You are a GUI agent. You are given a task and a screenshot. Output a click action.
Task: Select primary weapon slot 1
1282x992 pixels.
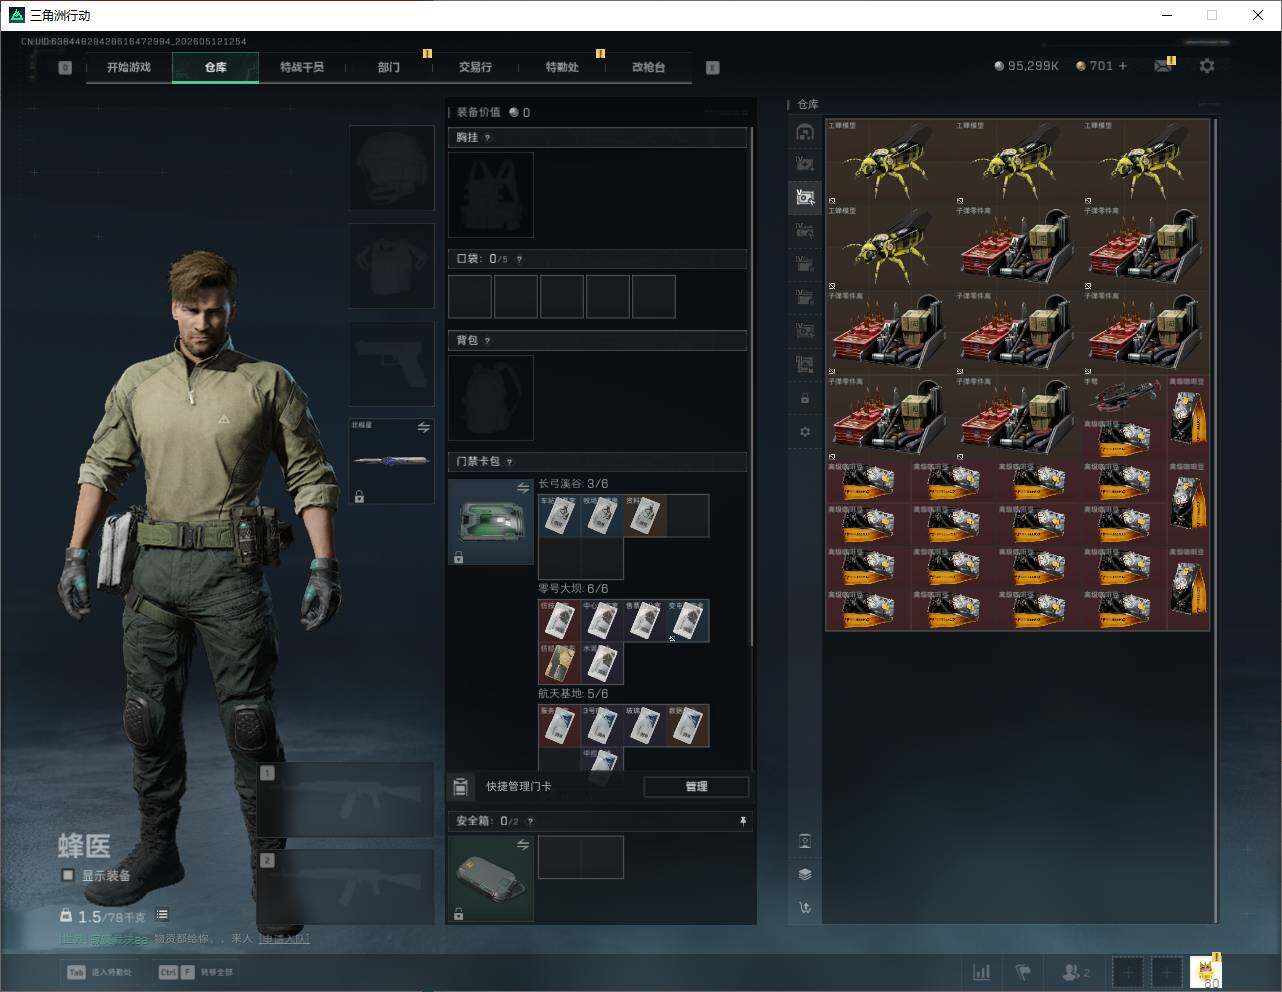(x=346, y=800)
